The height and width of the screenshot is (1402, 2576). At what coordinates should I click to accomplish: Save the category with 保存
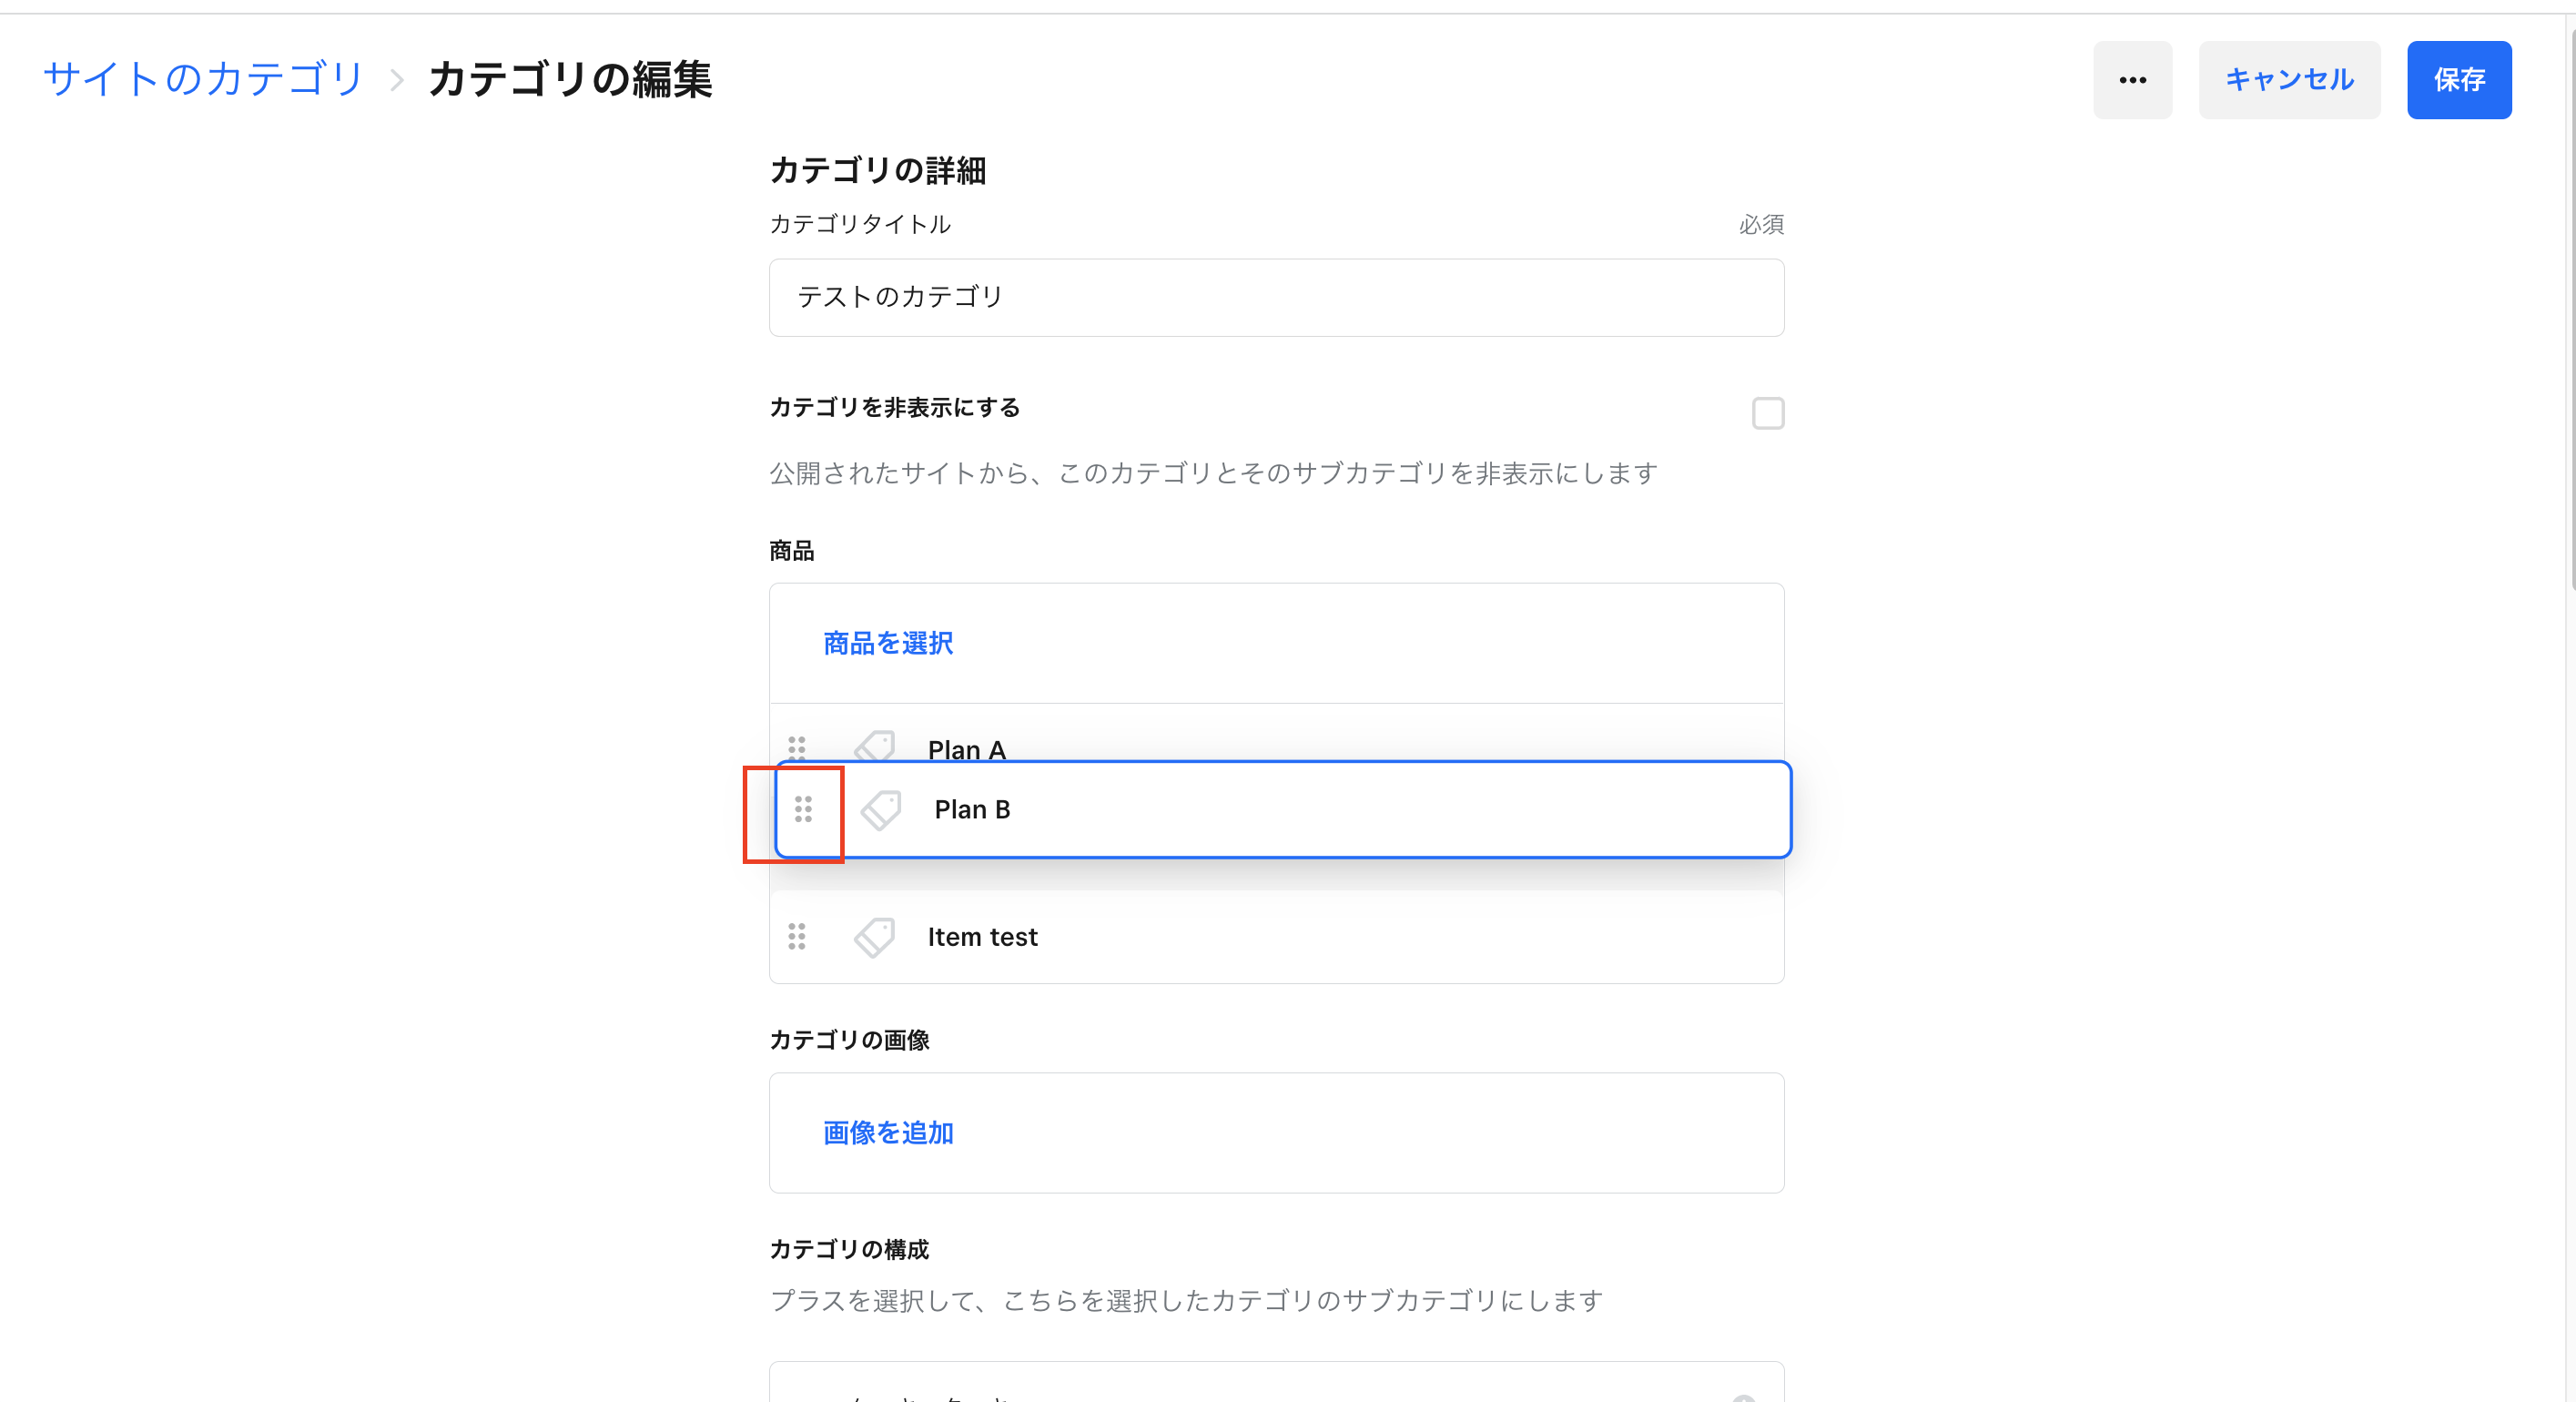click(2458, 80)
